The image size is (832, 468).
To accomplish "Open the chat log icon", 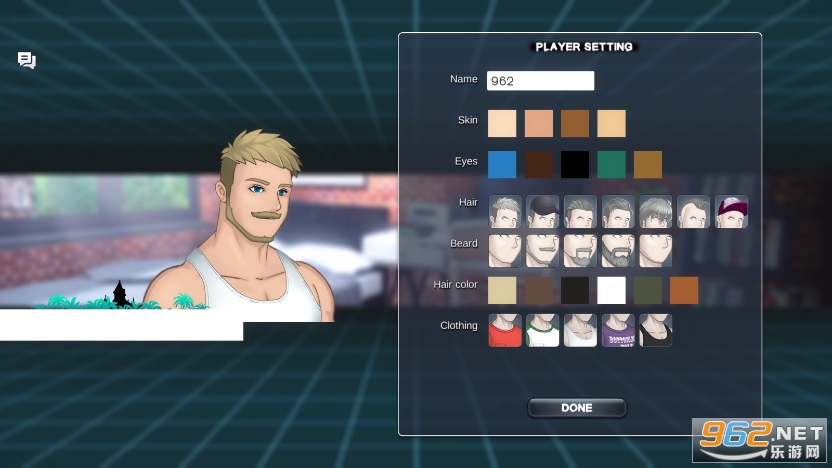I will point(27,60).
